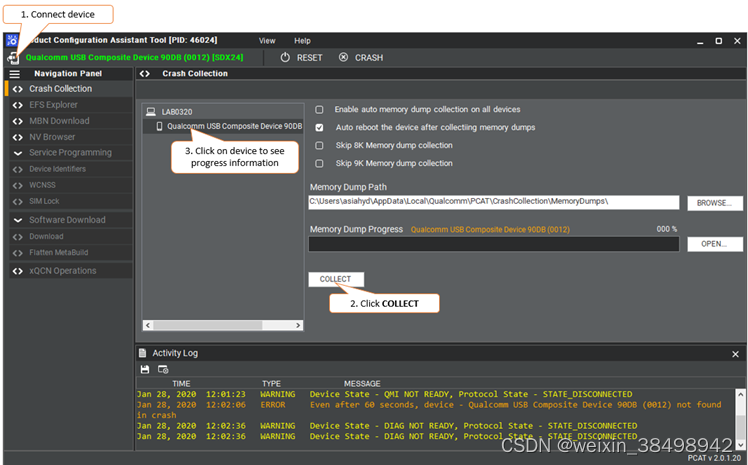Select the ERROR log entry at 12:02:06
This screenshot has height=465, width=748.
click(429, 410)
